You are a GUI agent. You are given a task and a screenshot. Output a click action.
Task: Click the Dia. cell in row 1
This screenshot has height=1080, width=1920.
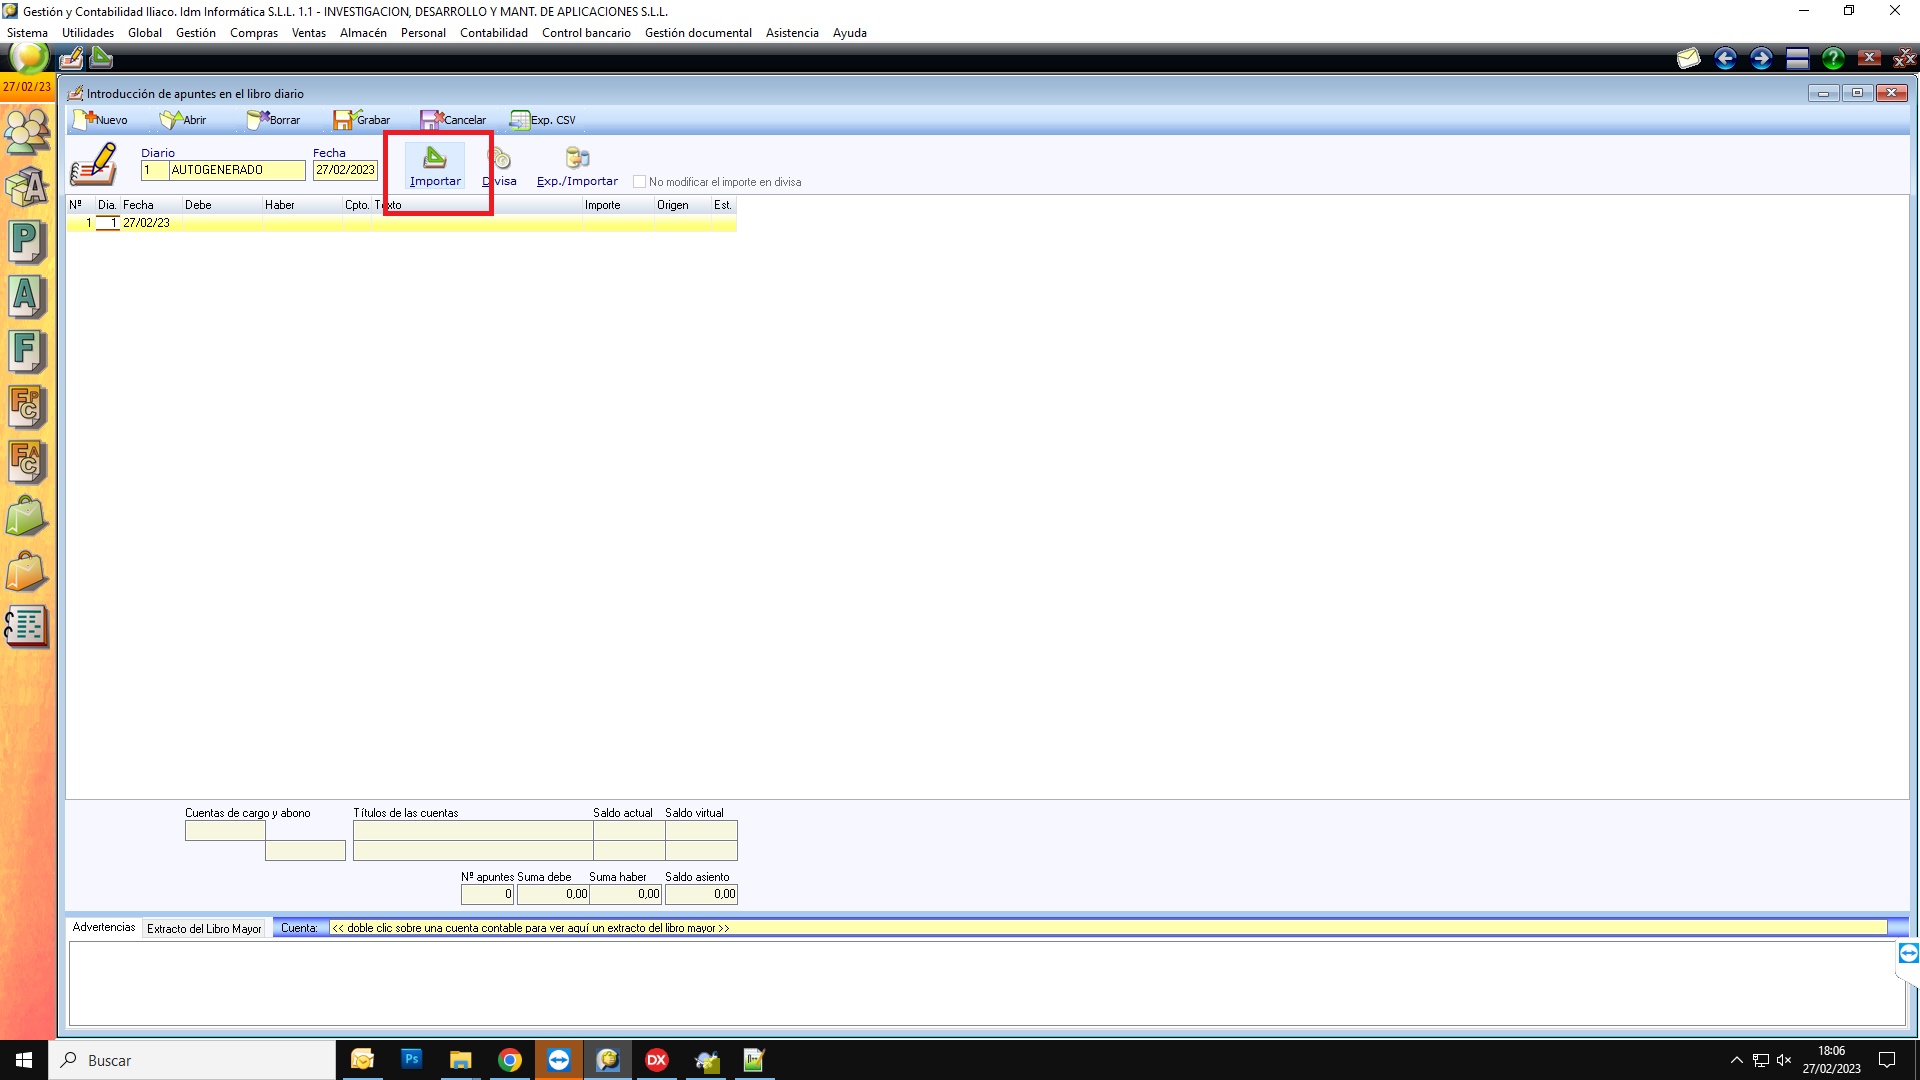[107, 223]
